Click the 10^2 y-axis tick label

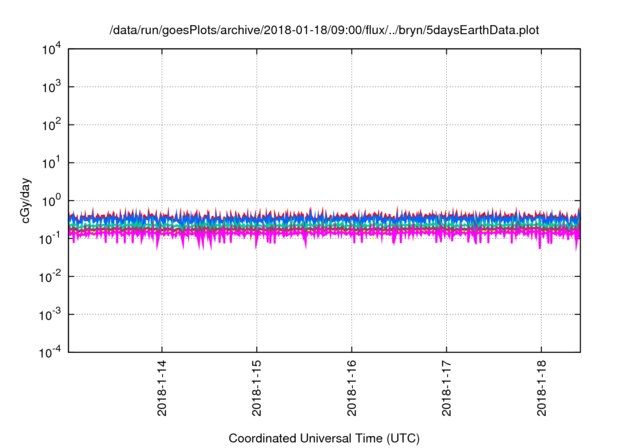click(51, 124)
